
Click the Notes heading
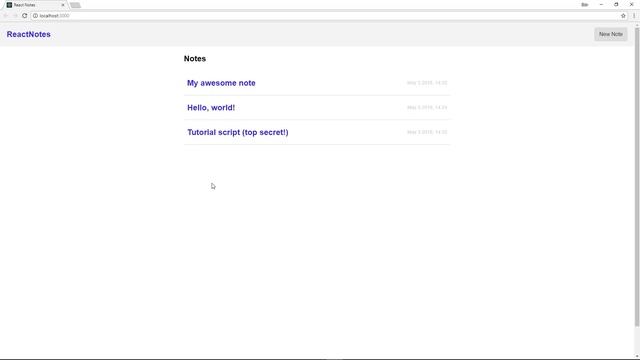tap(195, 59)
